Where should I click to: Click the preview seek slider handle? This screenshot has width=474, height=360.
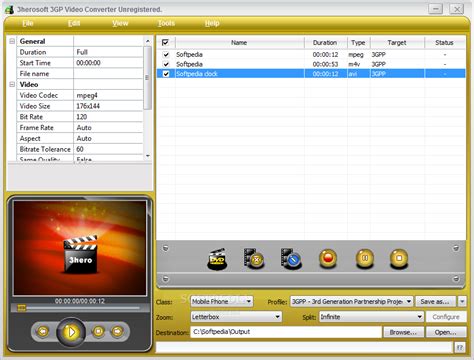22,308
